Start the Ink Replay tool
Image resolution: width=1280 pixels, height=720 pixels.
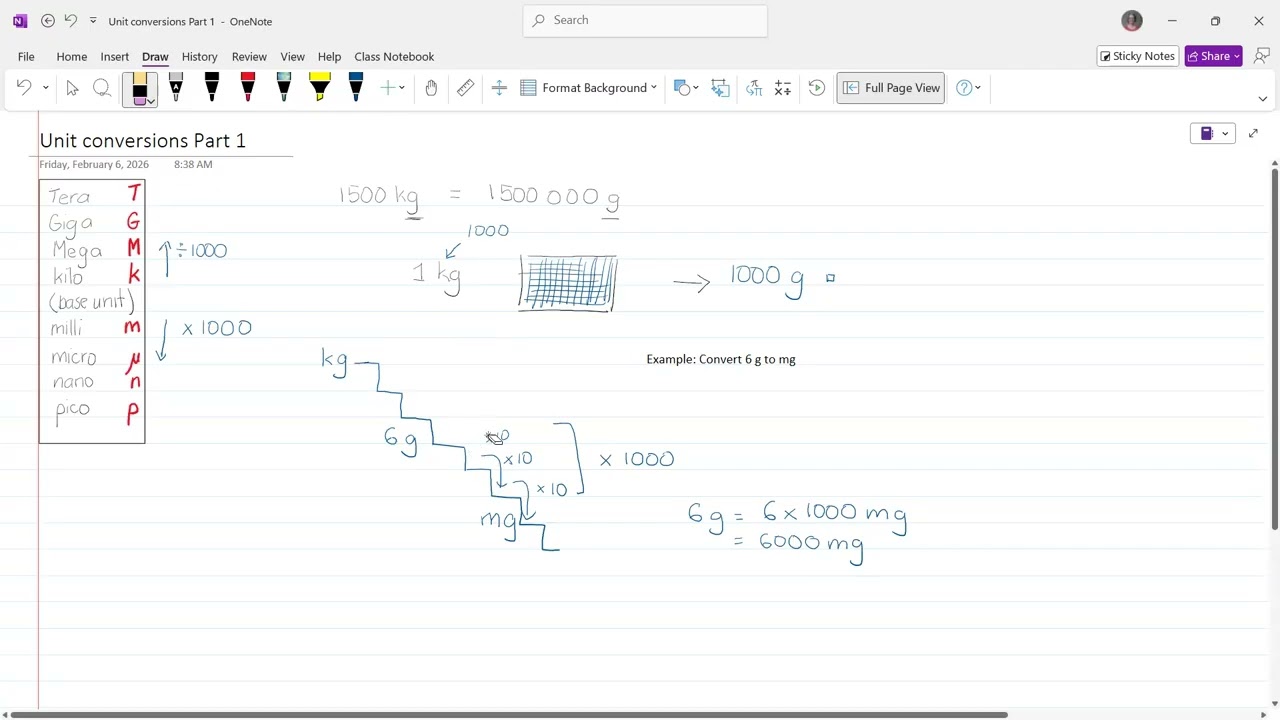point(817,88)
